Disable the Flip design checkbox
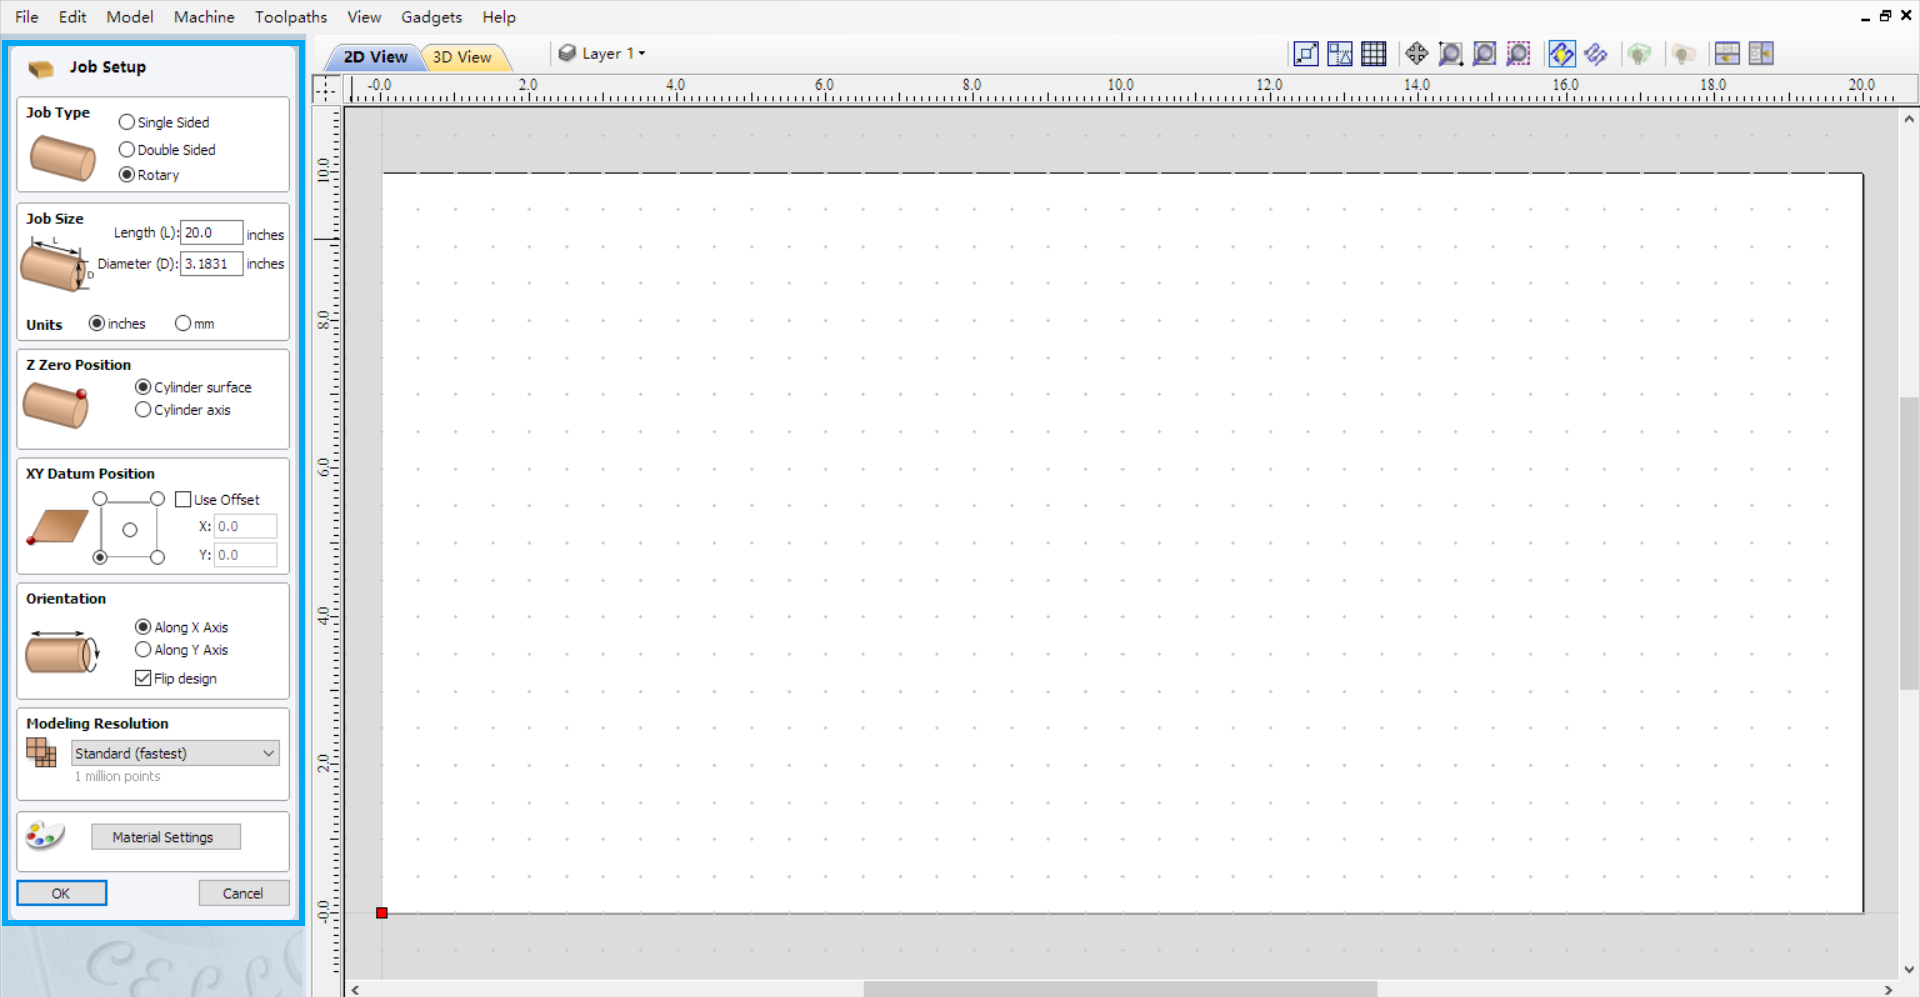1920x997 pixels. pyautogui.click(x=142, y=678)
